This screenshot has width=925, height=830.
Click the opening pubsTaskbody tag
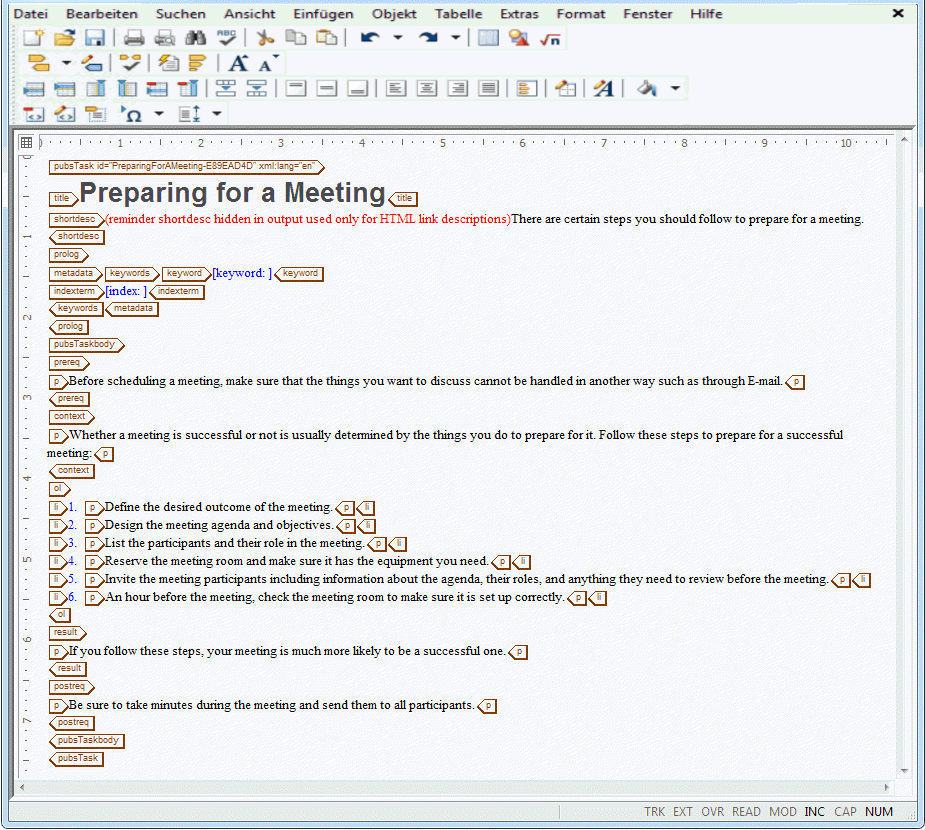[x=86, y=345]
